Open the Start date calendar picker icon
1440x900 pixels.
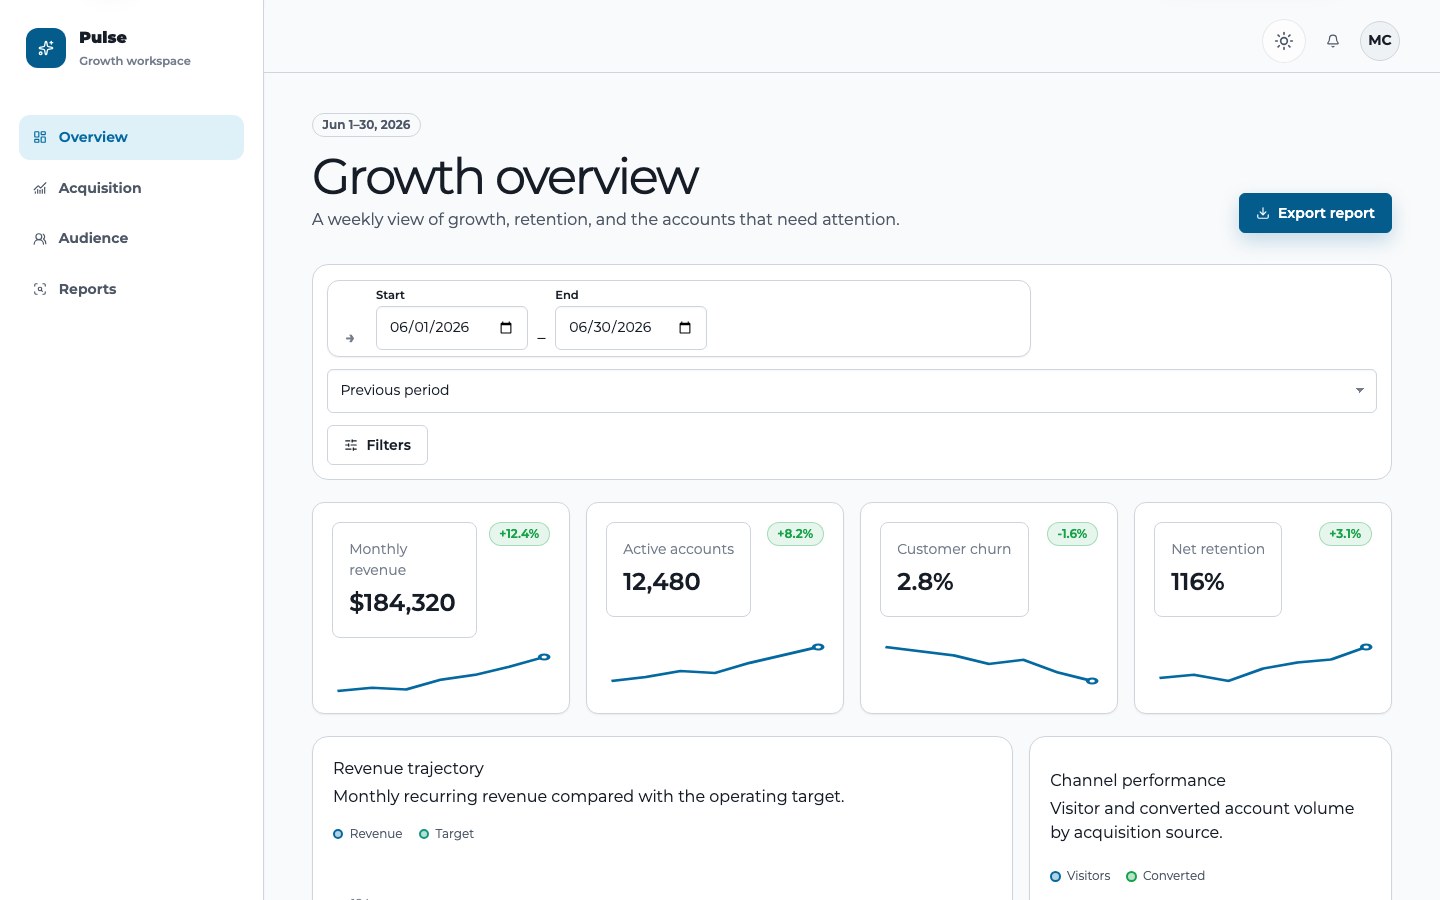(x=506, y=328)
